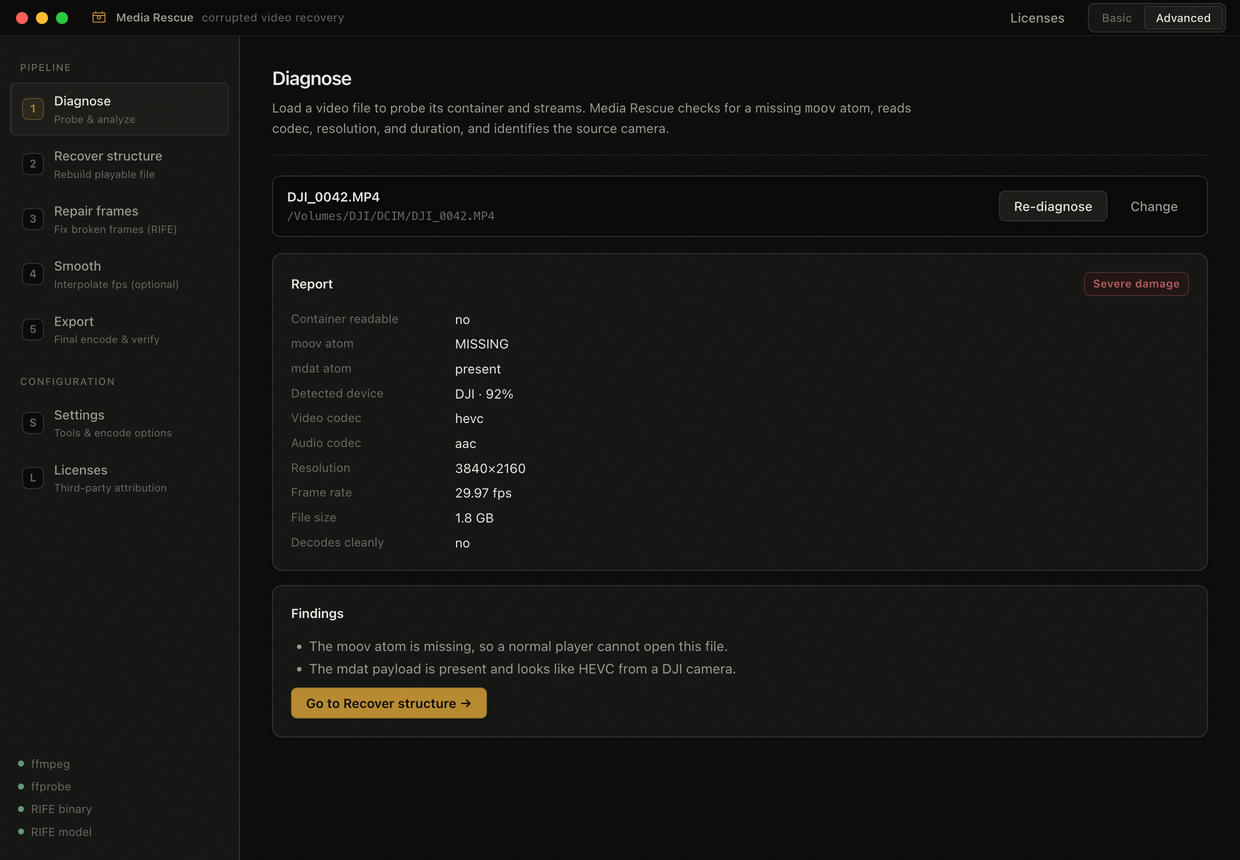
Task: Click the ffprobe green status dot
Action: [21, 787]
